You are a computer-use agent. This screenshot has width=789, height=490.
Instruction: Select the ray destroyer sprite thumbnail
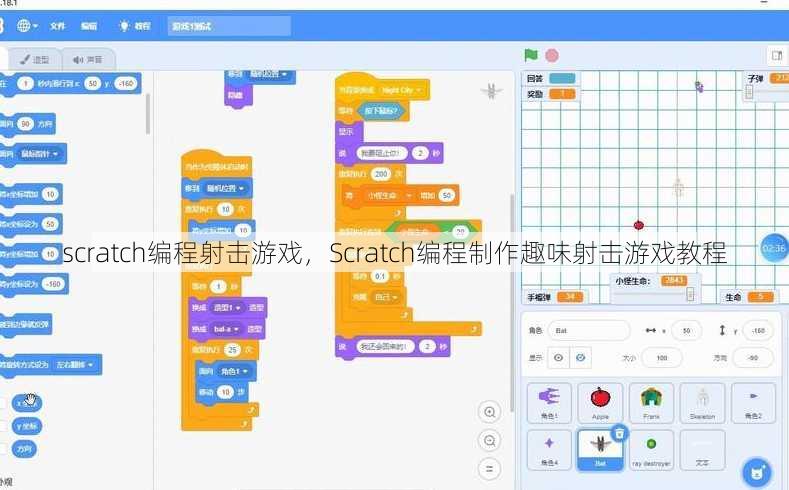[651, 450]
